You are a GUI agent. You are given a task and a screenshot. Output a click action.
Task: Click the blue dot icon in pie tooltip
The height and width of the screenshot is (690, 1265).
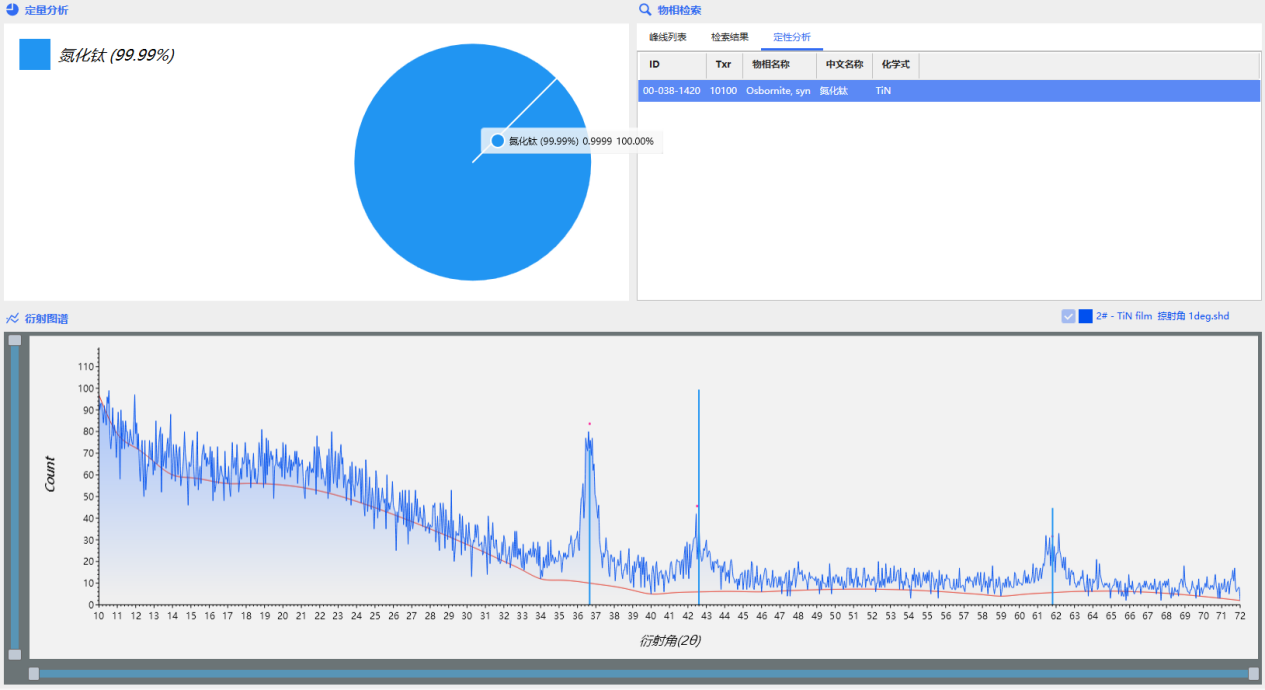(x=498, y=141)
